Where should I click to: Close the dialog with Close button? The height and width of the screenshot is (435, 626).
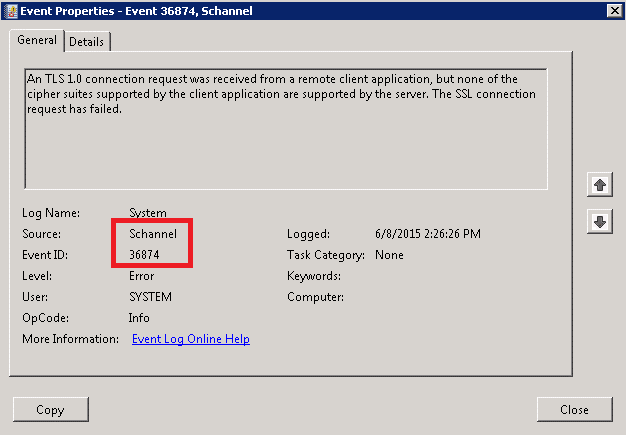[x=574, y=409]
